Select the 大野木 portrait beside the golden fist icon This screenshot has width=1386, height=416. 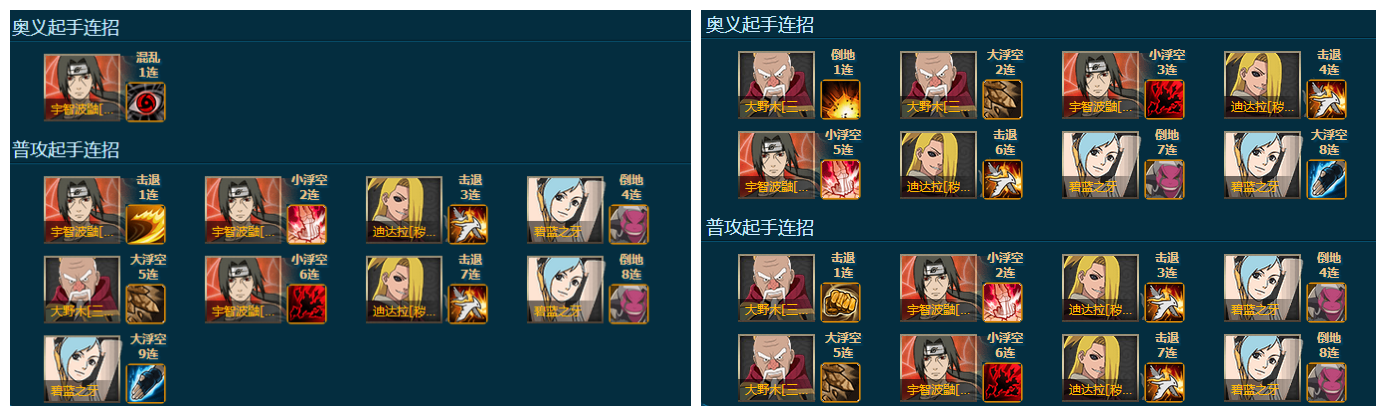point(777,288)
